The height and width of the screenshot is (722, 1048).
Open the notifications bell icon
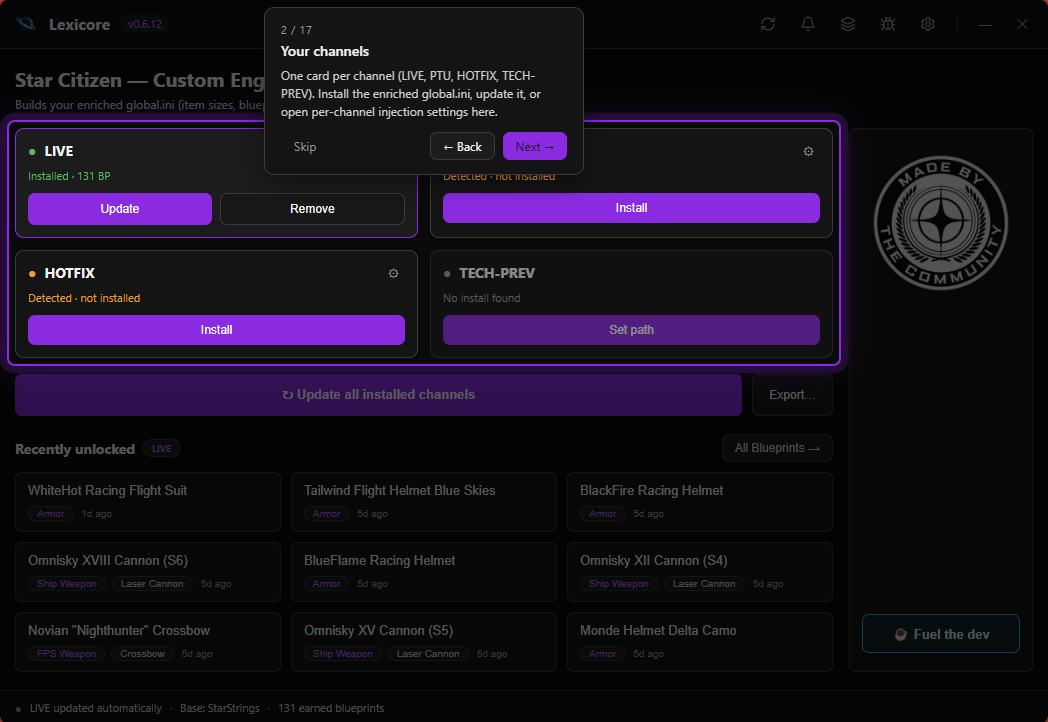(x=808, y=24)
